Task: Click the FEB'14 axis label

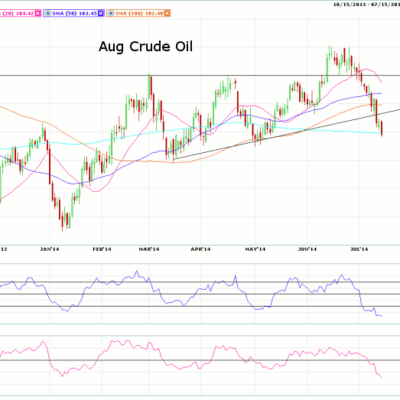Action: coord(102,249)
